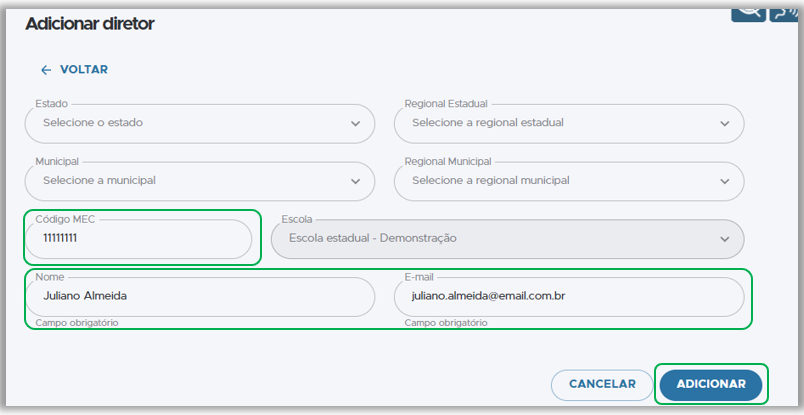Click the ADICIONAR button

[x=711, y=385]
